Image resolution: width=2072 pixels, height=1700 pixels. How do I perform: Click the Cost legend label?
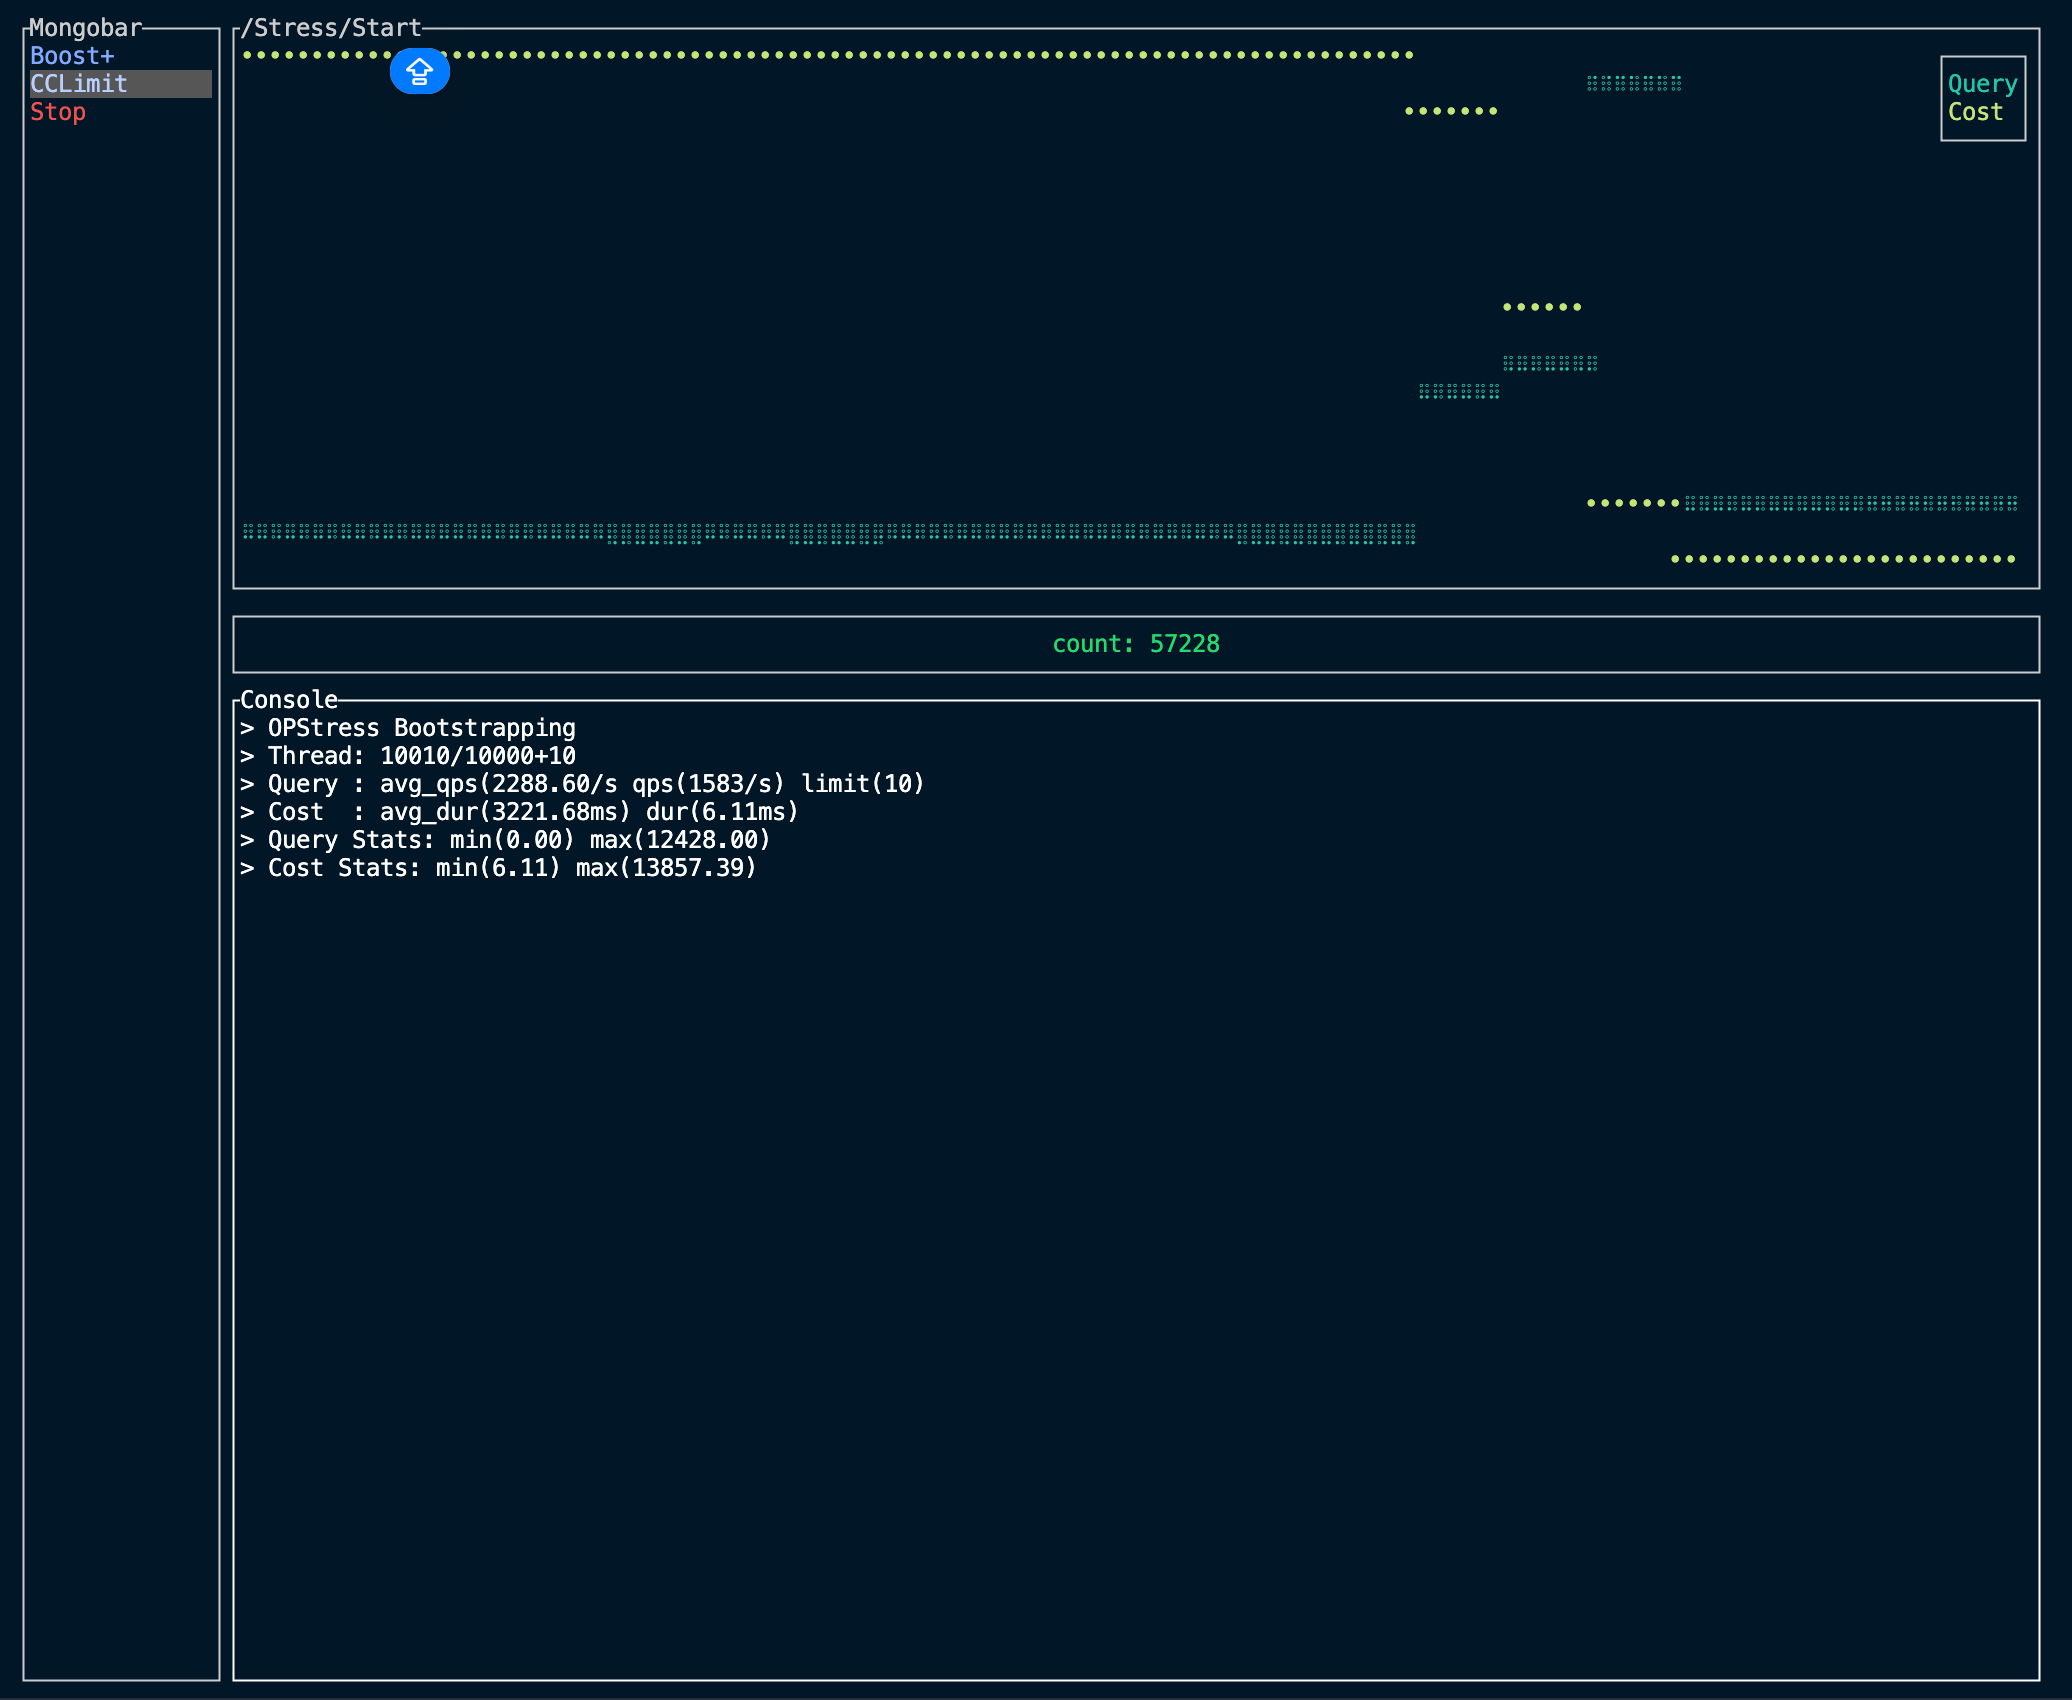pos(1975,112)
